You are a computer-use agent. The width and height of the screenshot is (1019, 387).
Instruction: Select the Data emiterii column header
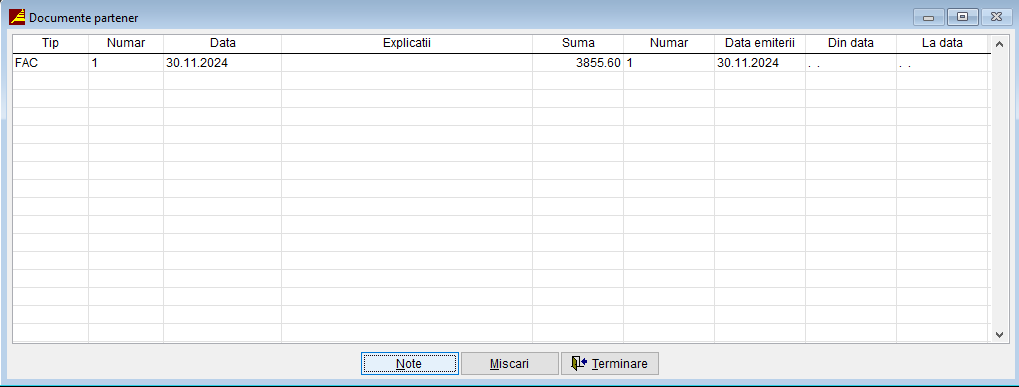point(760,44)
